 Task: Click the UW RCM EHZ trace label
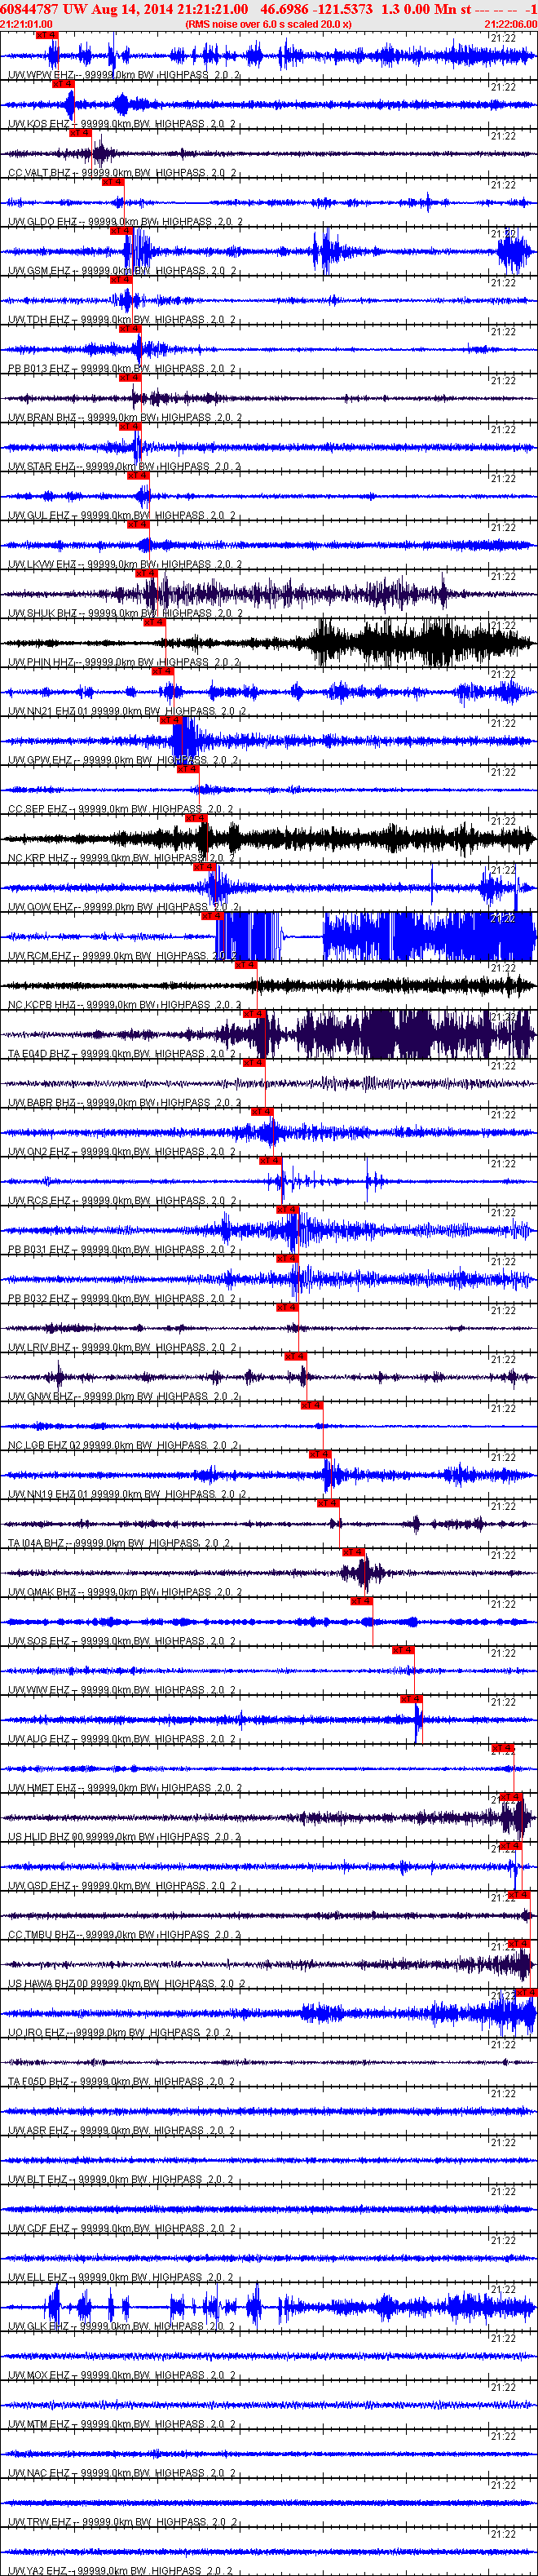[123, 957]
